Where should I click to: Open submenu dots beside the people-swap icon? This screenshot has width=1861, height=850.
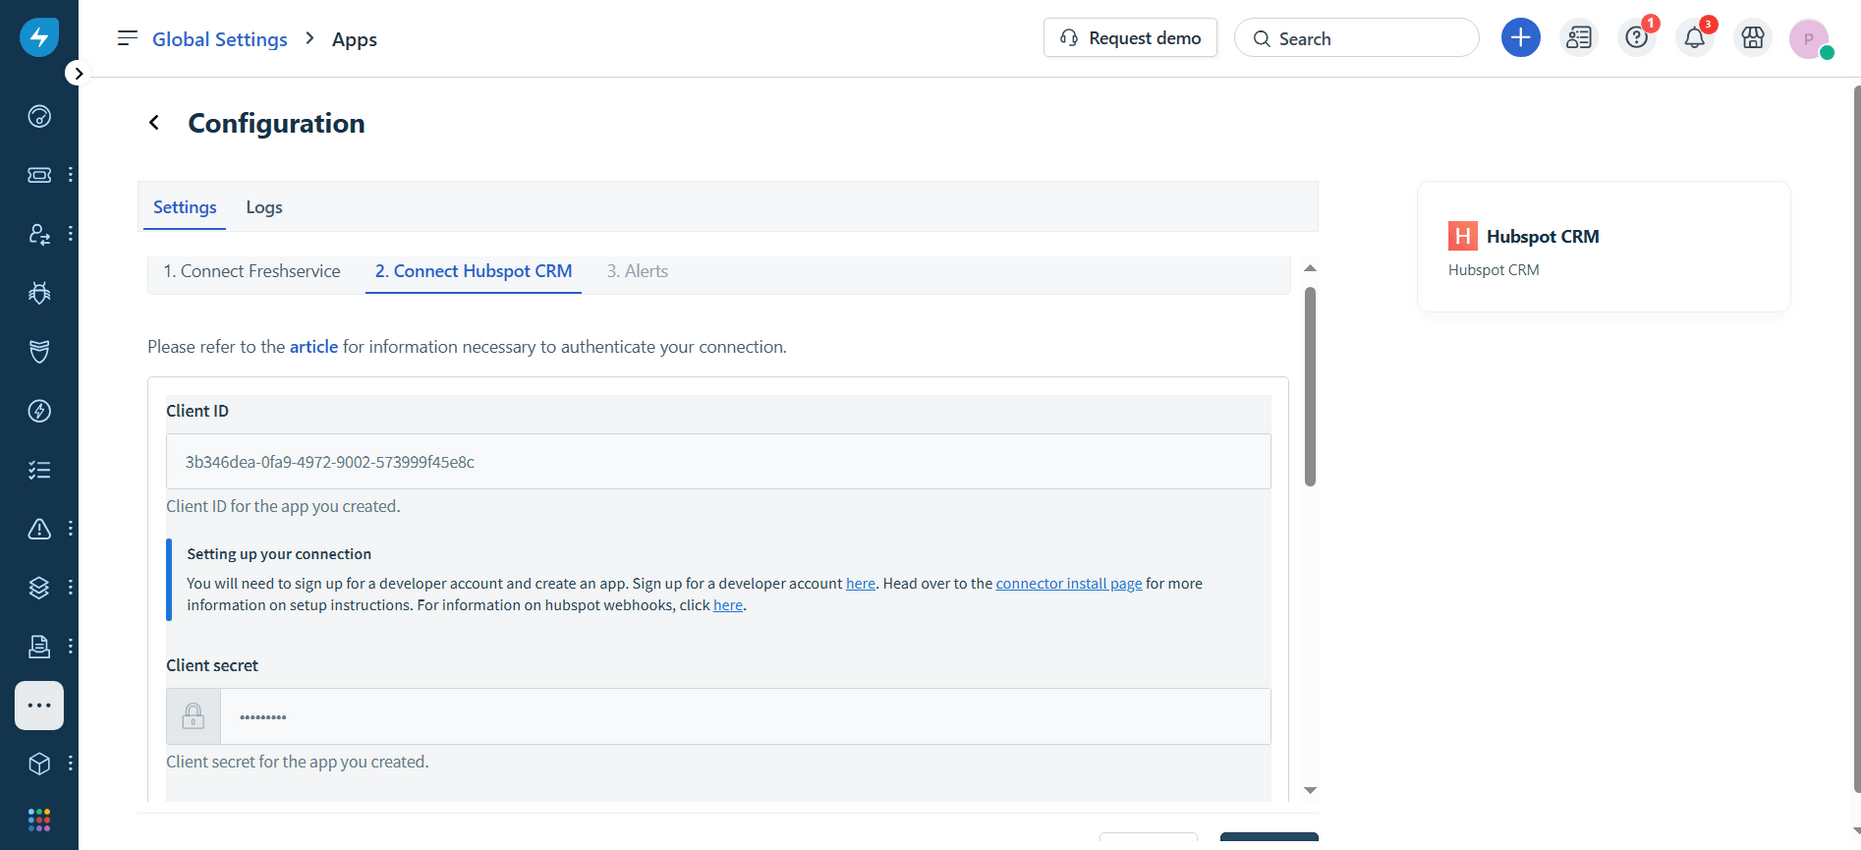point(70,234)
